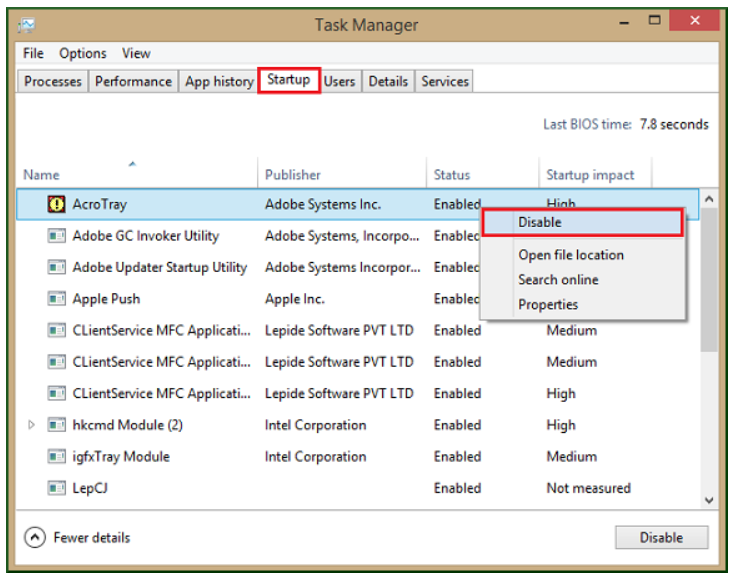Switch to the Performance tab
Viewport: 729px width, 578px height.
(x=133, y=81)
